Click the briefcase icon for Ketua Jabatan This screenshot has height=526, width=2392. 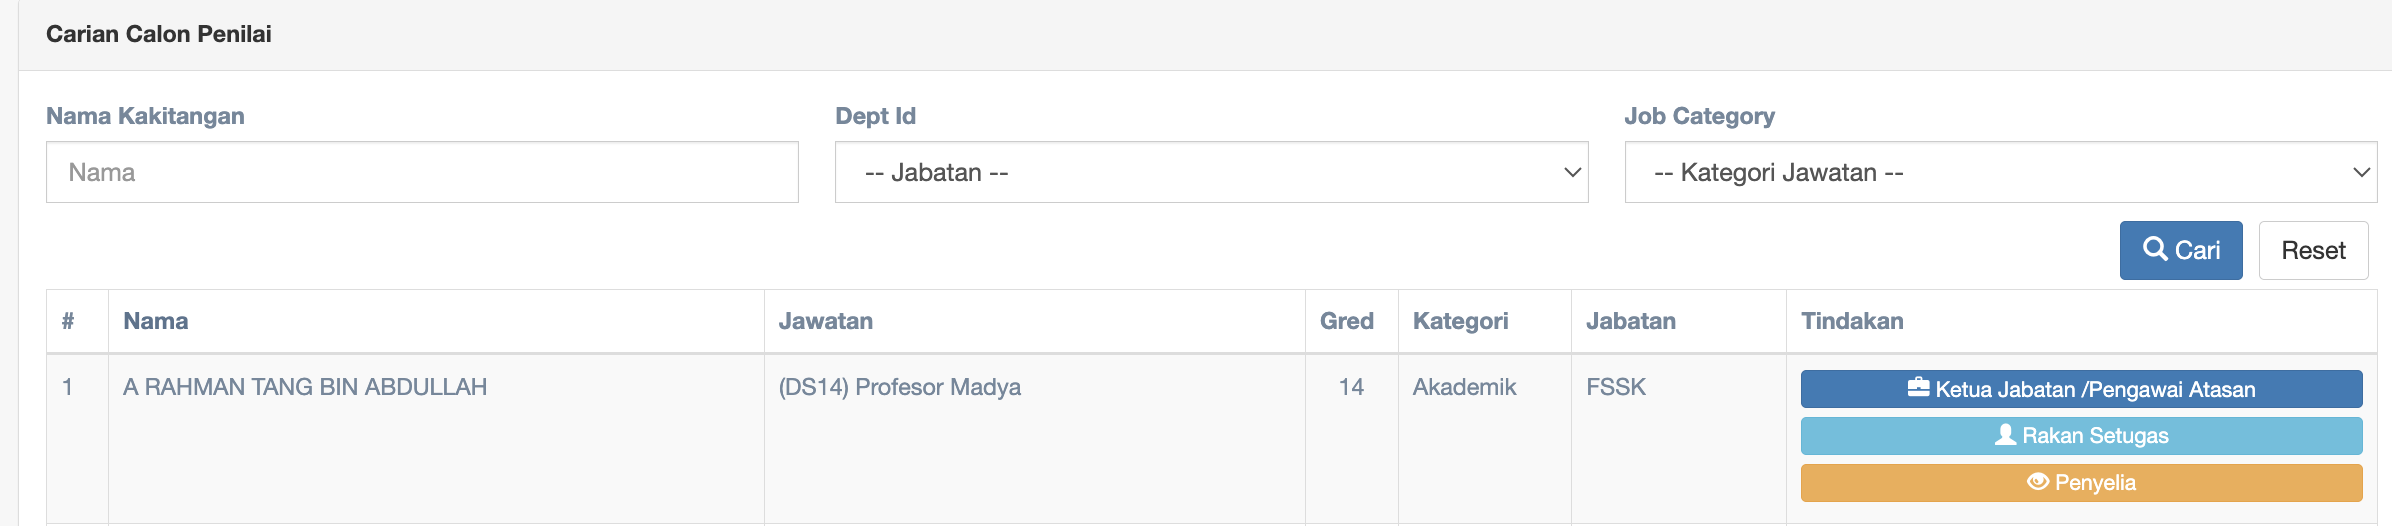pos(1918,388)
